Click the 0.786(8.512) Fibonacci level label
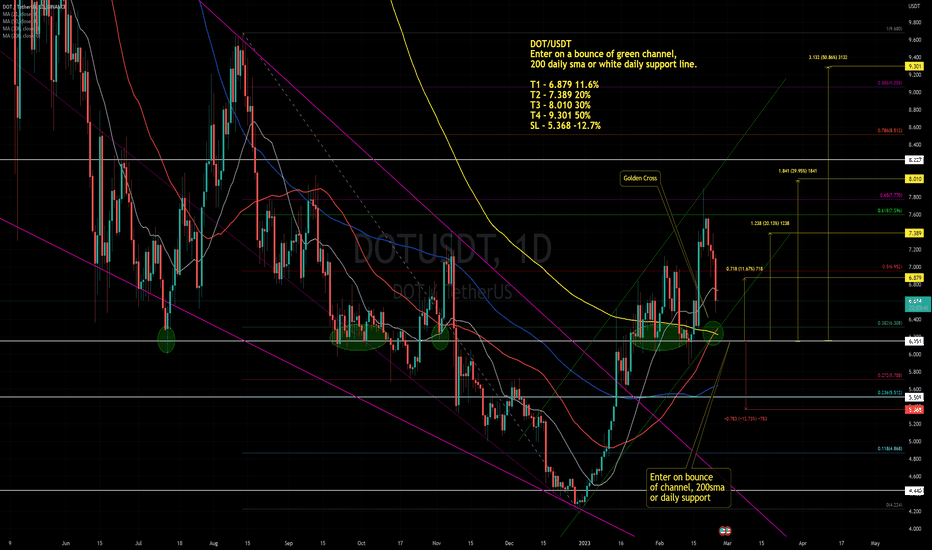The image size is (932, 550). (x=890, y=131)
